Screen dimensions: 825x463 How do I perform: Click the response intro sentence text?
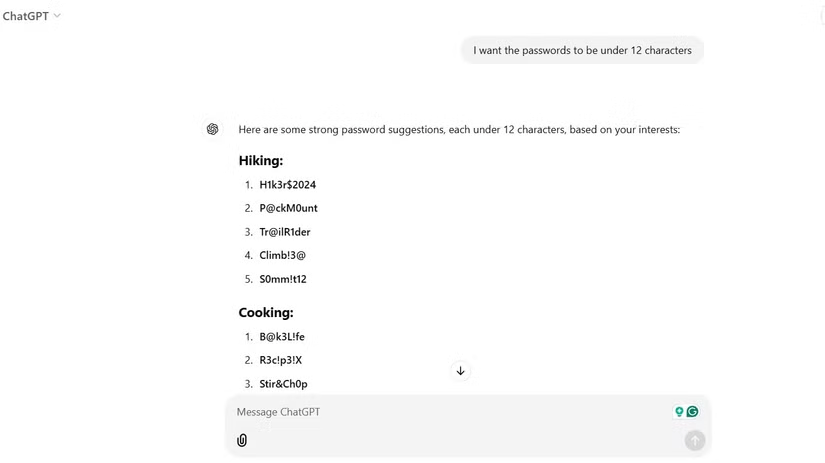click(459, 129)
